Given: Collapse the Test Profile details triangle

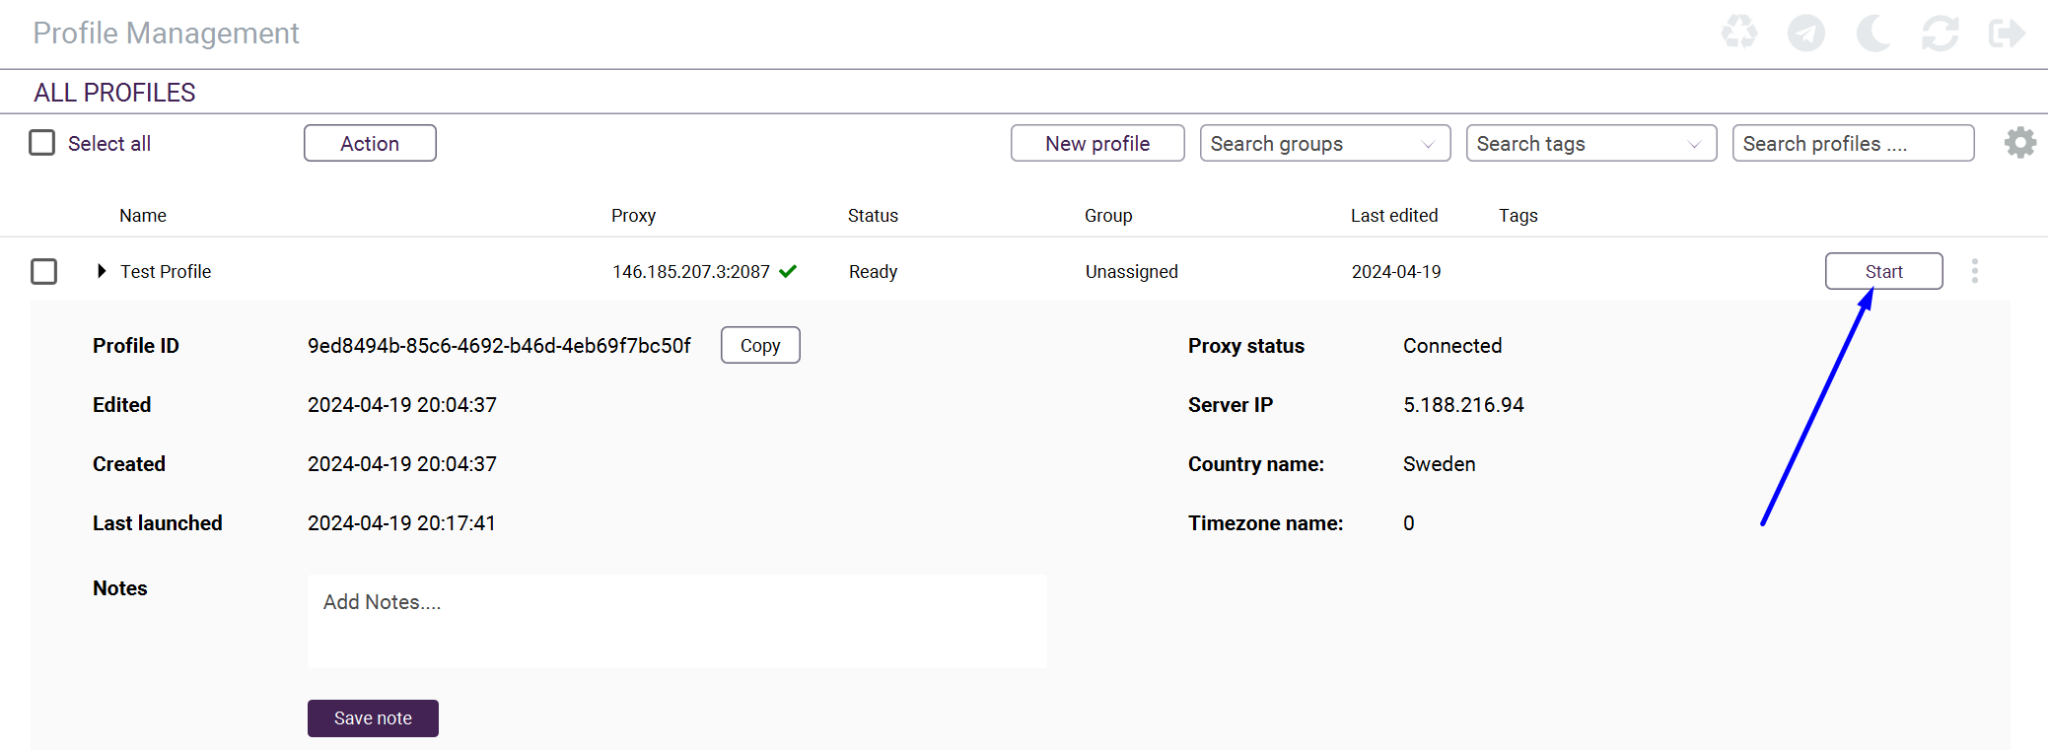Looking at the screenshot, I should (101, 271).
